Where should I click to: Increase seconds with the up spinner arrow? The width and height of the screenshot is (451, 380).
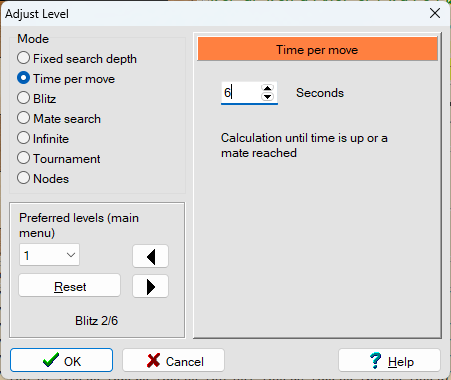[x=267, y=88]
